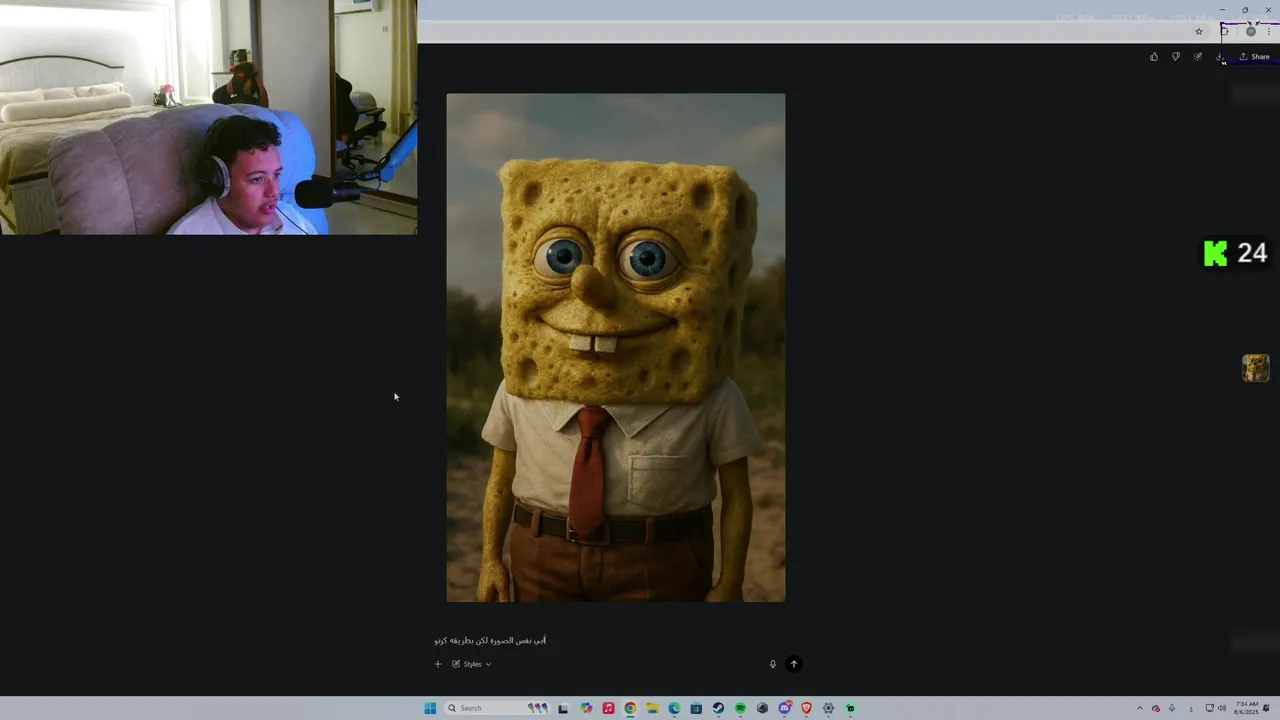The image size is (1280, 720).
Task: Open File Explorer from the taskbar
Action: (x=652, y=708)
